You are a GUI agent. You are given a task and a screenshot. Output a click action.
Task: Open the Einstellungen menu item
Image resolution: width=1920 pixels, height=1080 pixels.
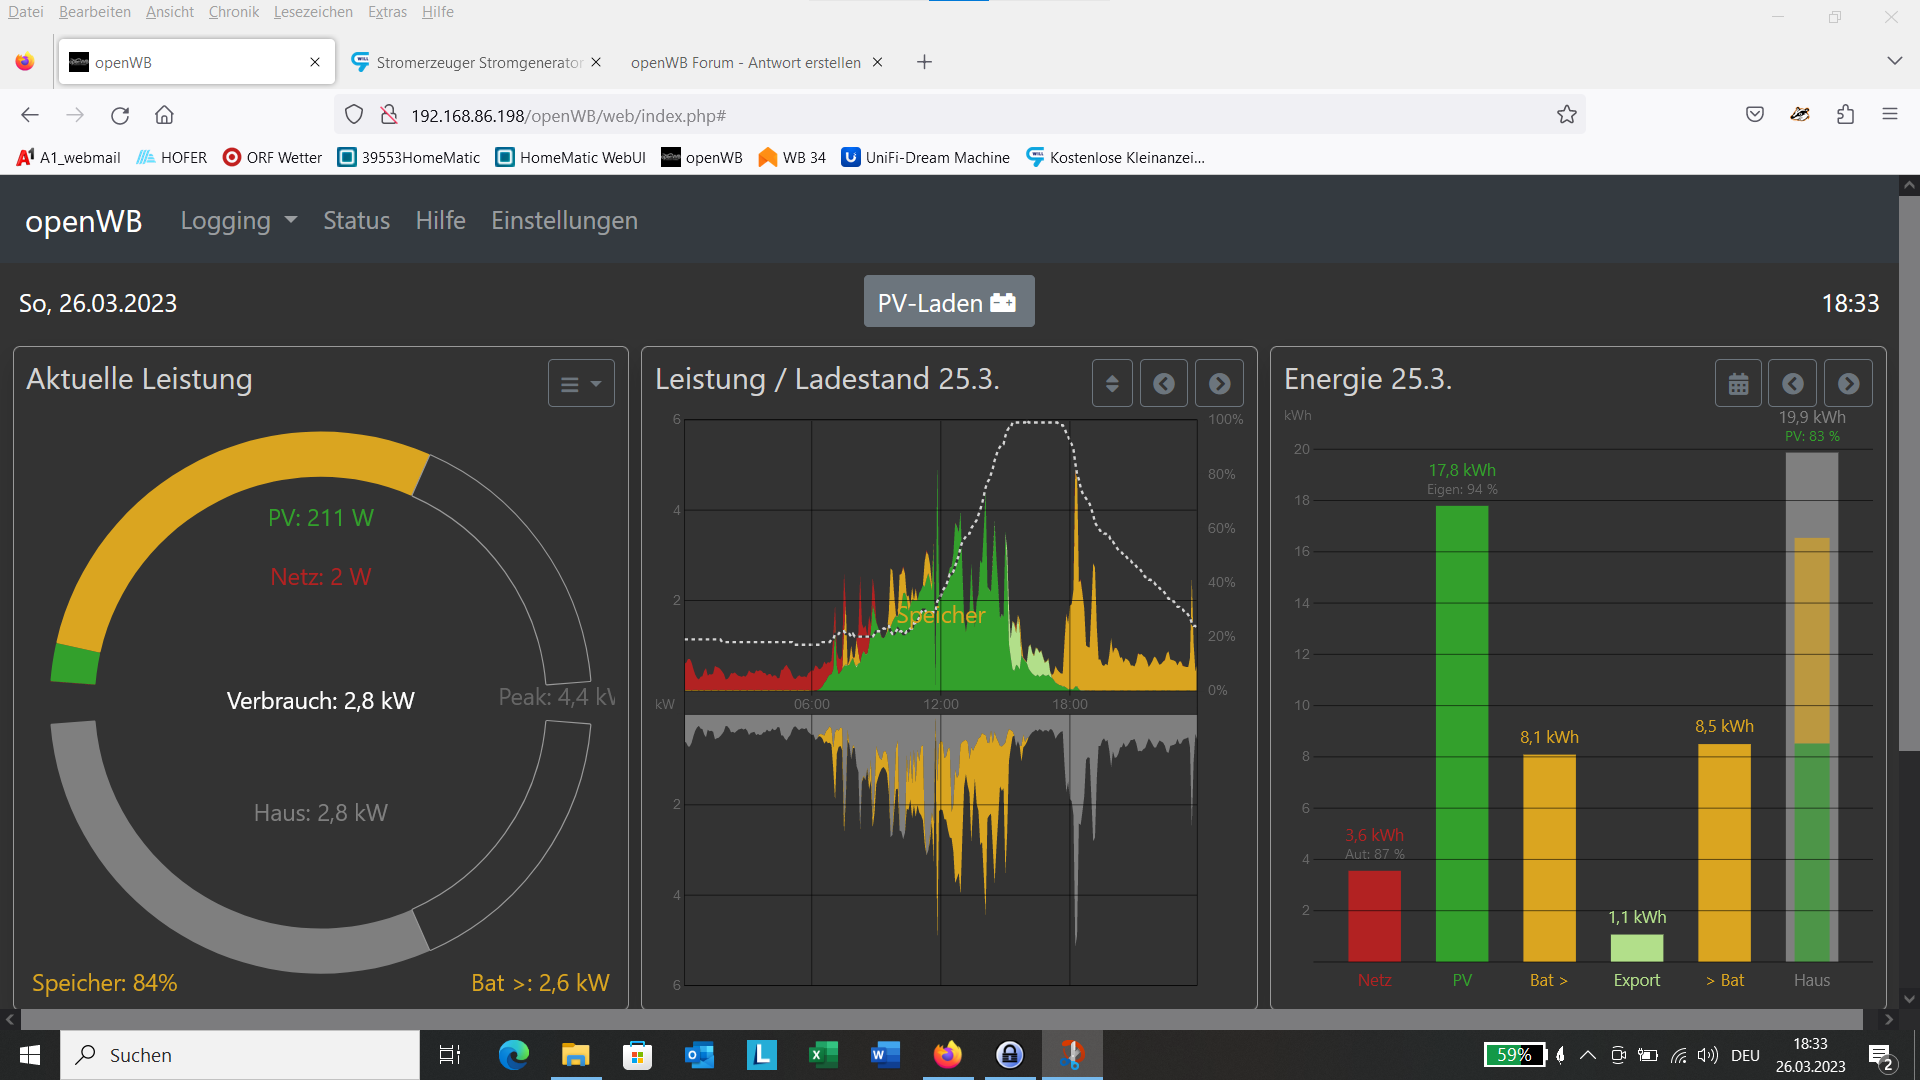tap(564, 220)
